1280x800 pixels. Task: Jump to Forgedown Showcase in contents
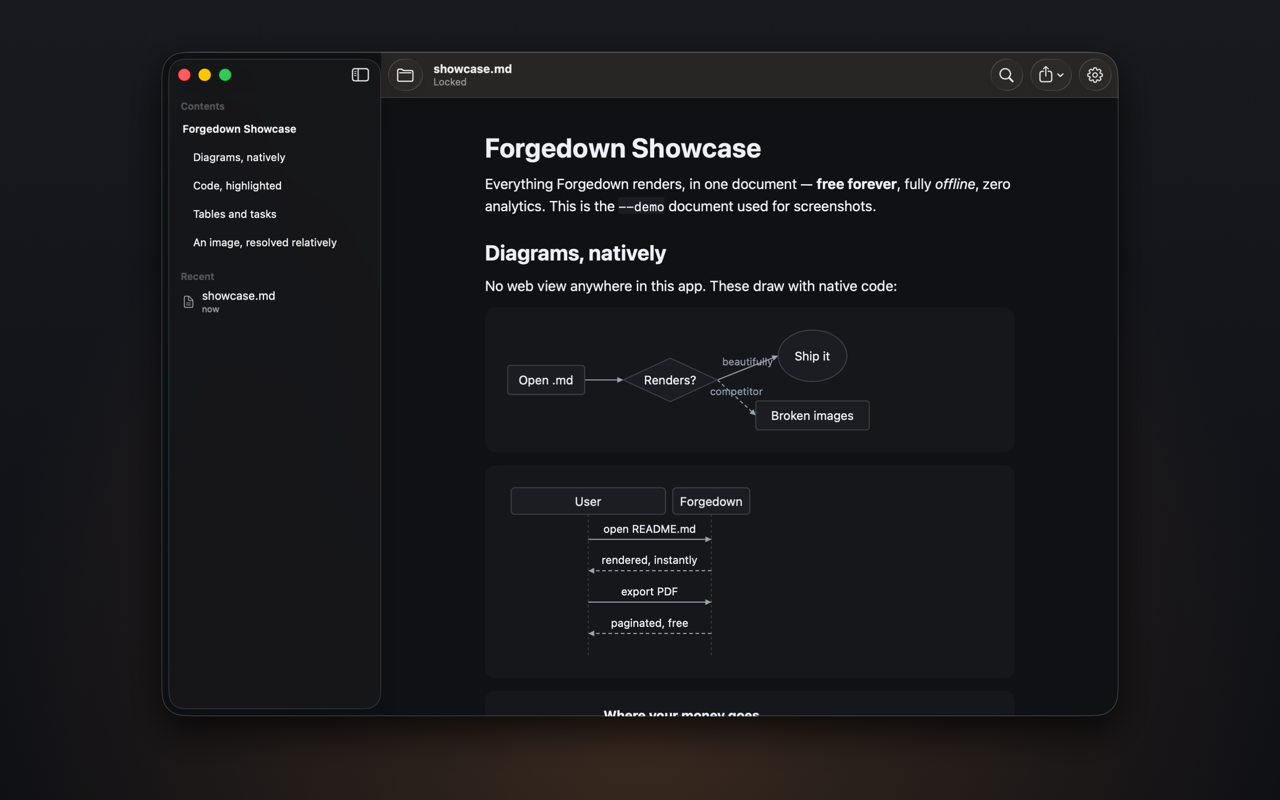point(239,129)
